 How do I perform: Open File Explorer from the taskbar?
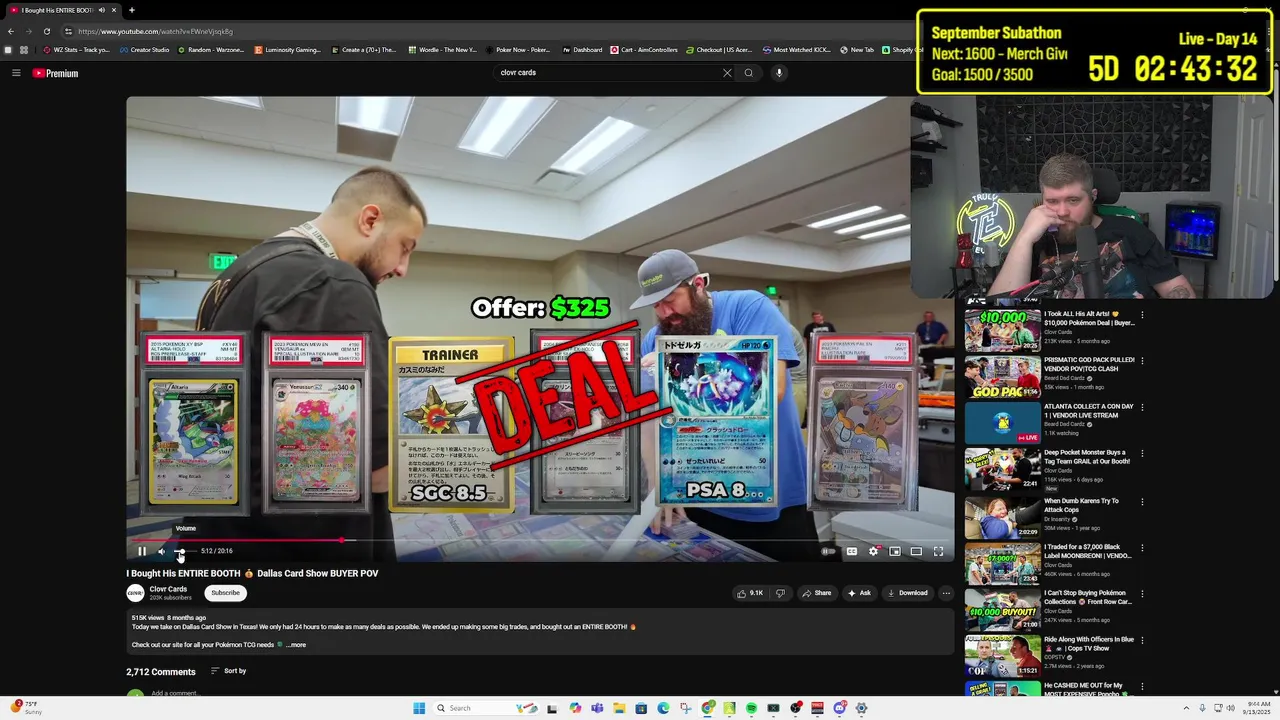coord(619,708)
